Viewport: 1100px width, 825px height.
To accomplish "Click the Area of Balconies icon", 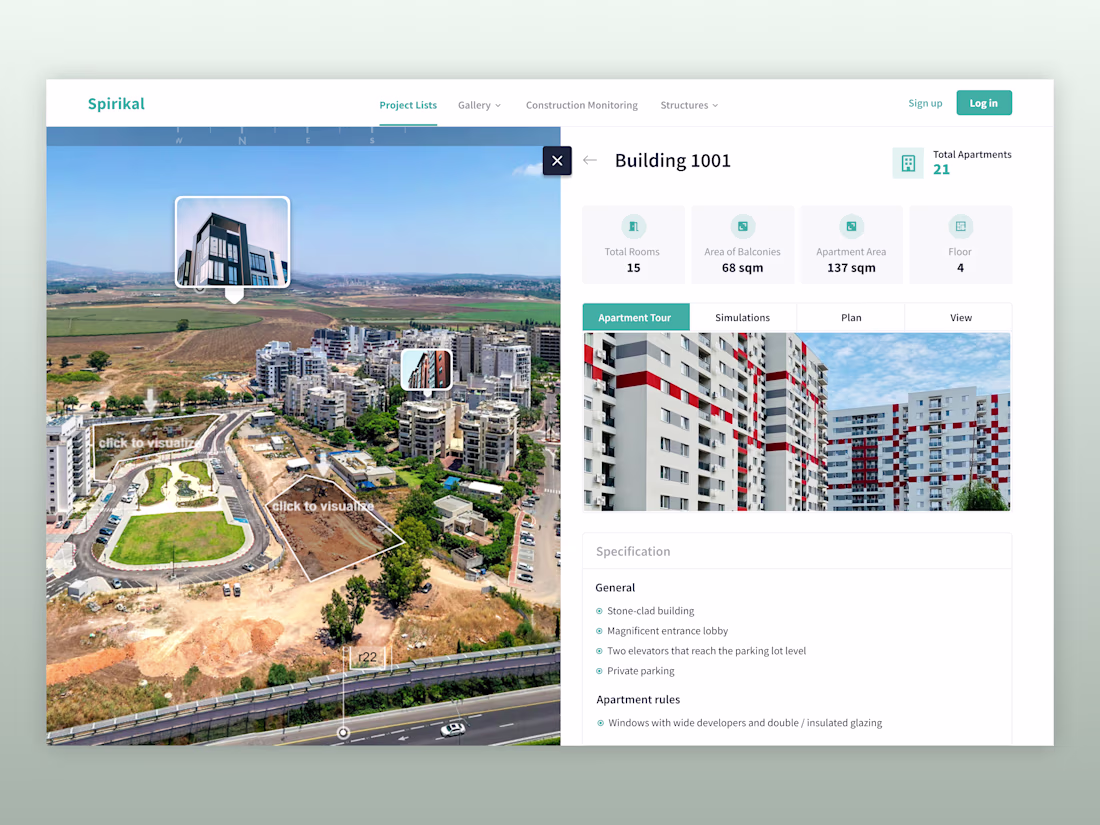I will pos(742,227).
